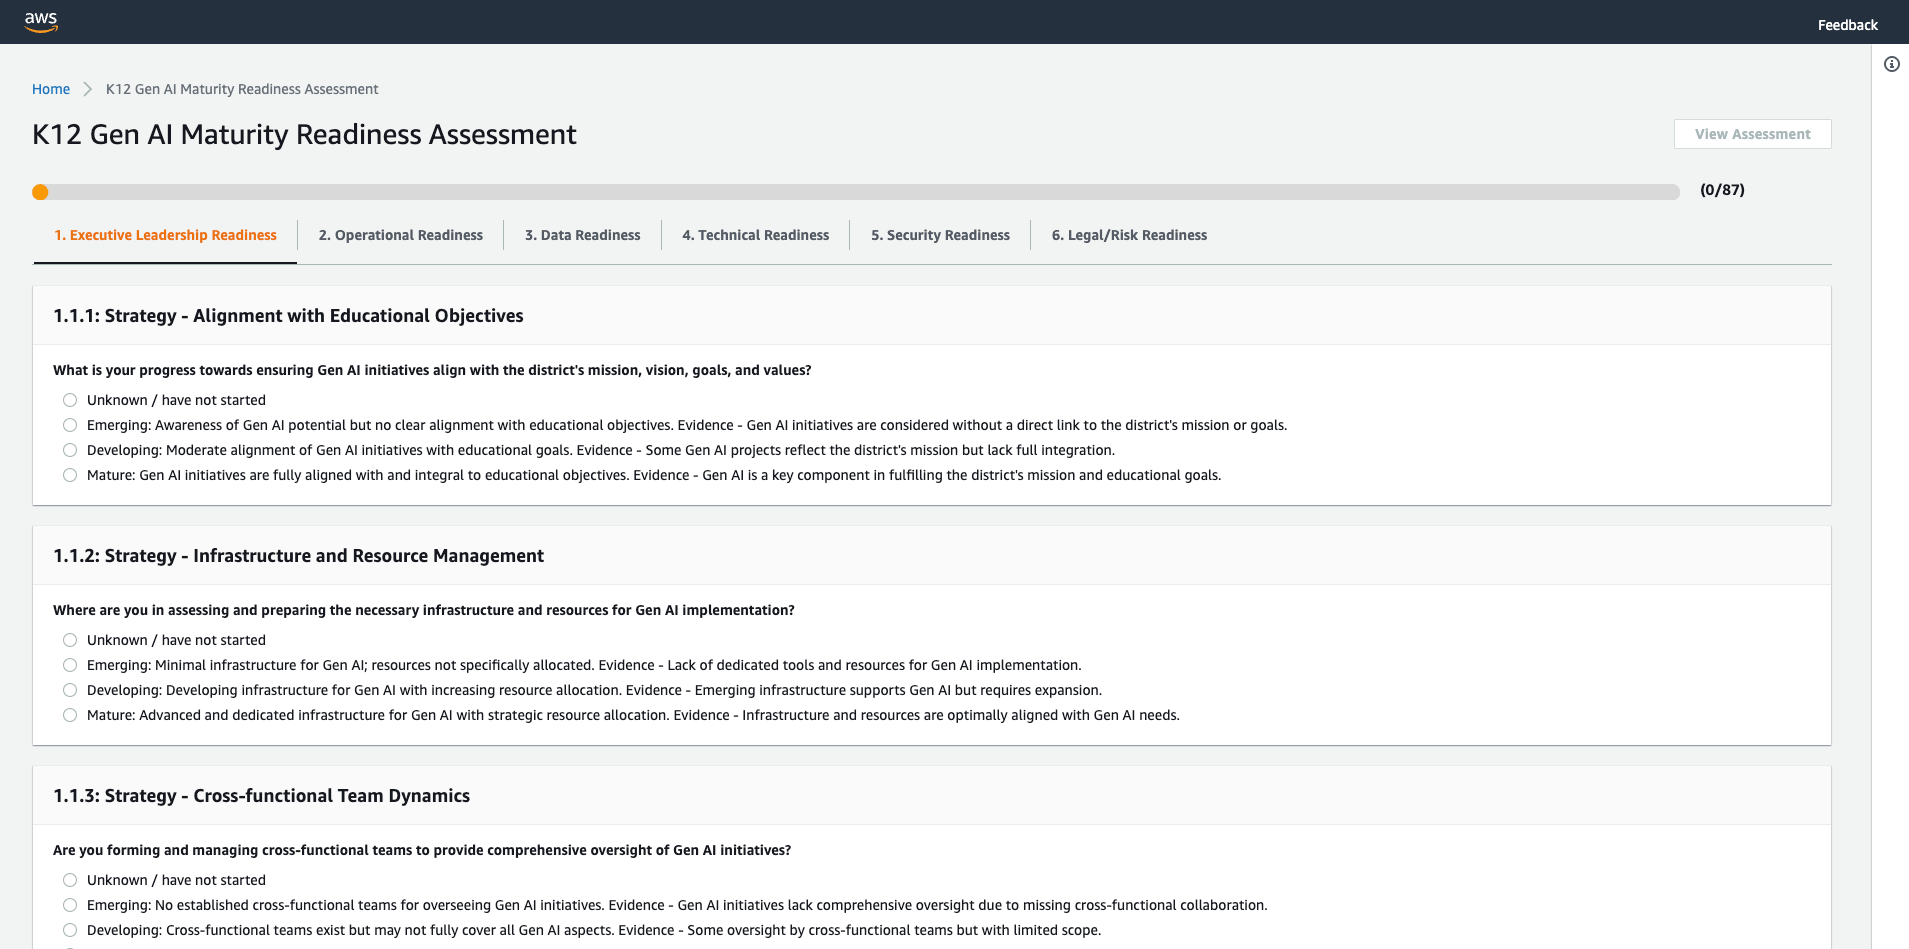The height and width of the screenshot is (949, 1909).
Task: Open the Data Readiness tab
Action: point(582,235)
